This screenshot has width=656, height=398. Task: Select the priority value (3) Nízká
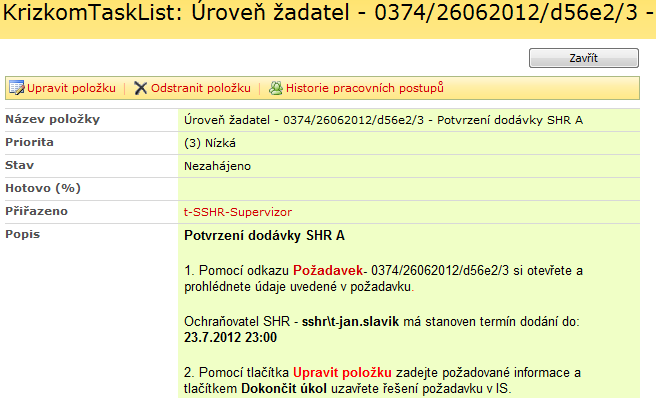(x=210, y=143)
